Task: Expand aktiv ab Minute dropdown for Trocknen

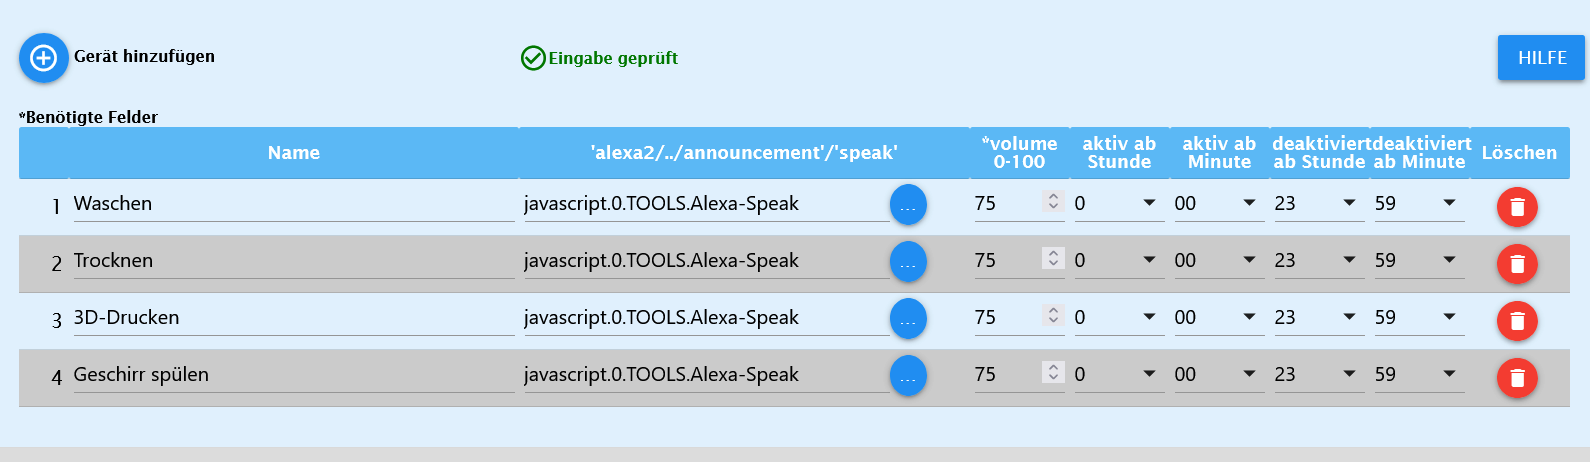Action: (1219, 261)
